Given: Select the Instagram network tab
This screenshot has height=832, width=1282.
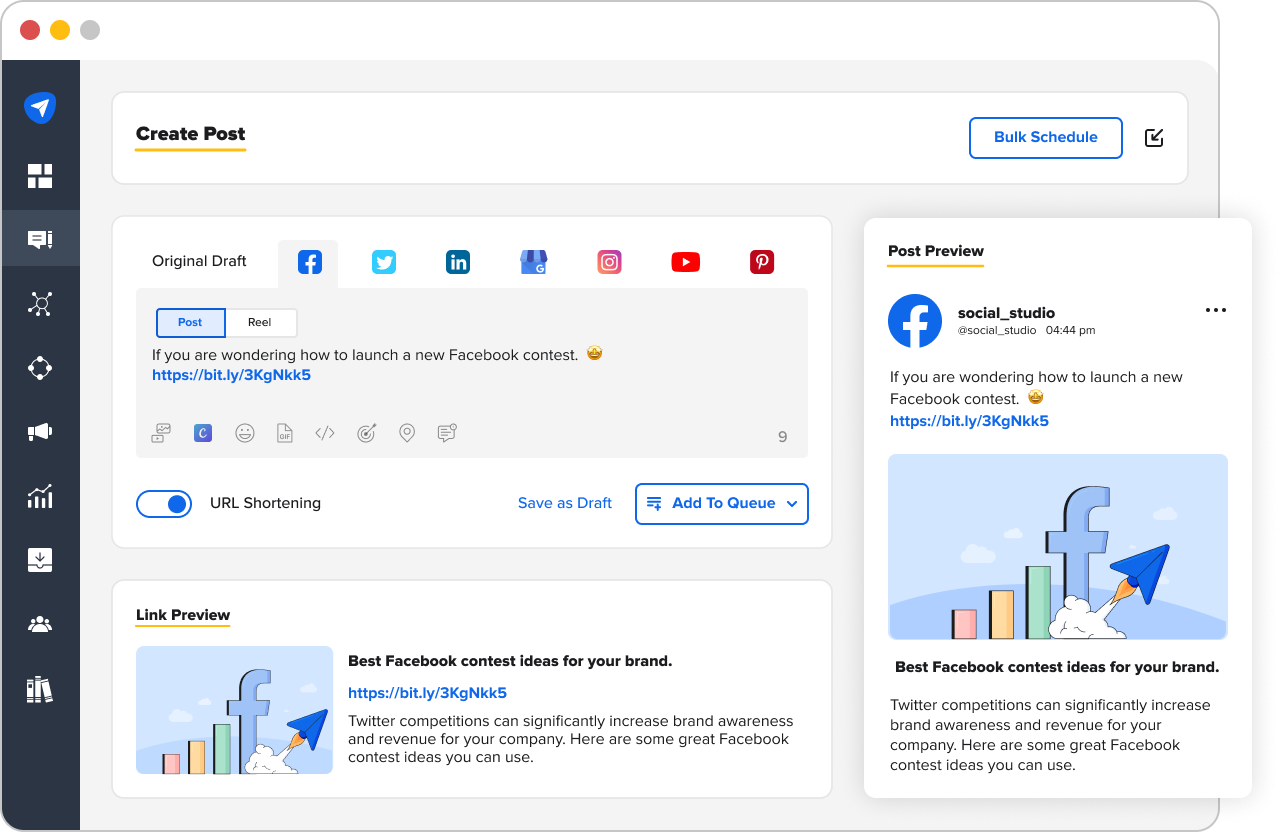Looking at the screenshot, I should (609, 261).
